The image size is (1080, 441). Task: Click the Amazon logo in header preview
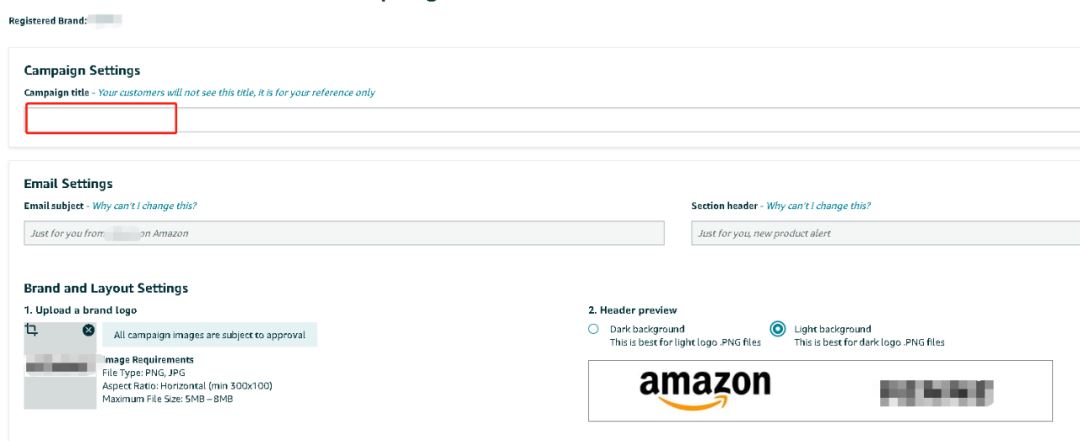point(705,389)
